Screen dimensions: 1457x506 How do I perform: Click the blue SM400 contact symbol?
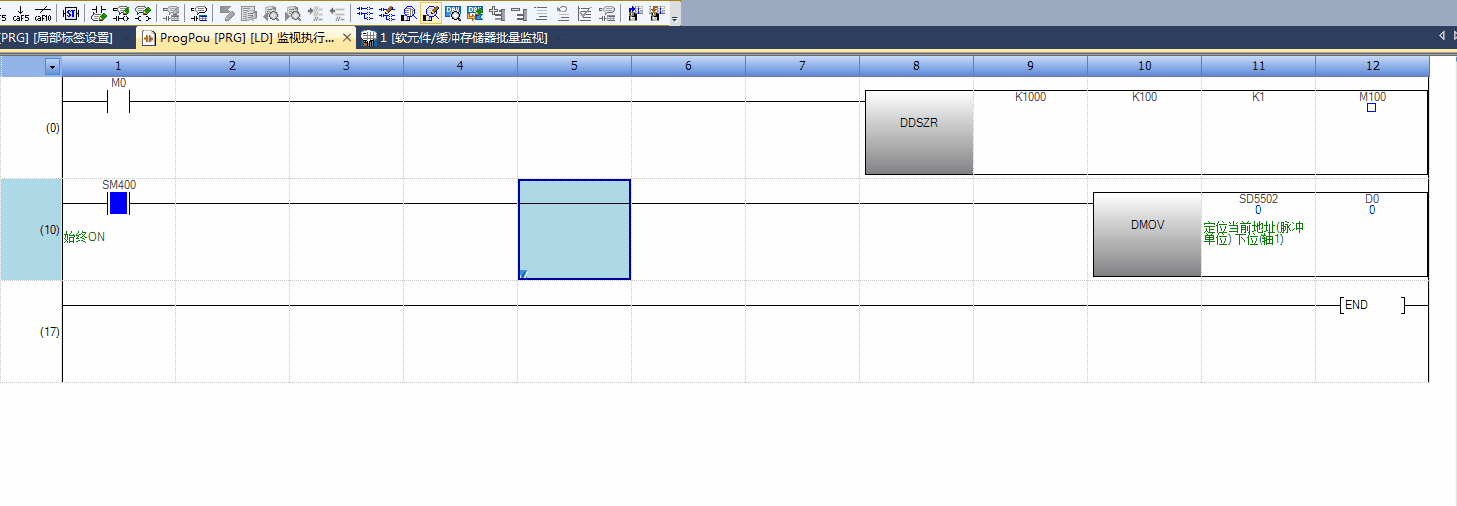[118, 204]
